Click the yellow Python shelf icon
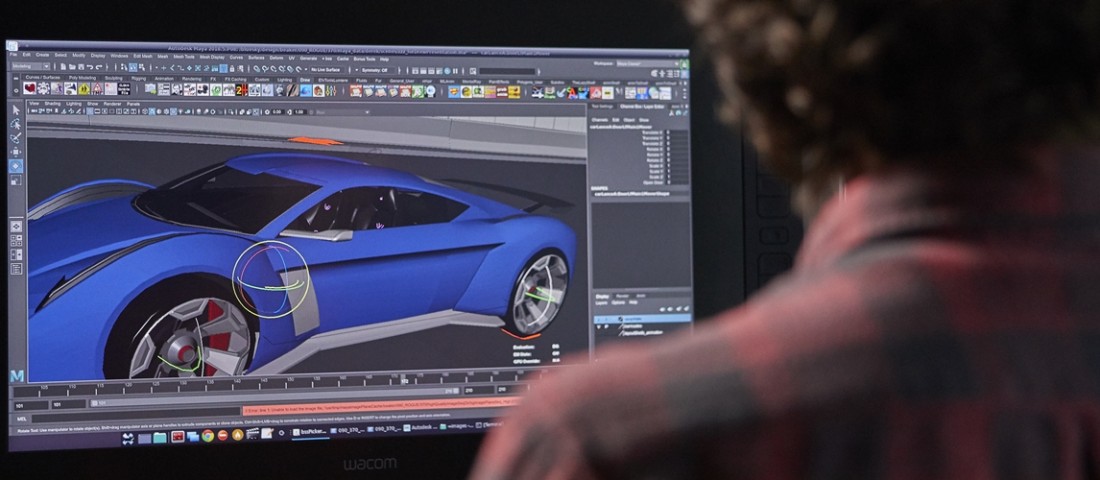The image size is (1100, 480). [467, 92]
